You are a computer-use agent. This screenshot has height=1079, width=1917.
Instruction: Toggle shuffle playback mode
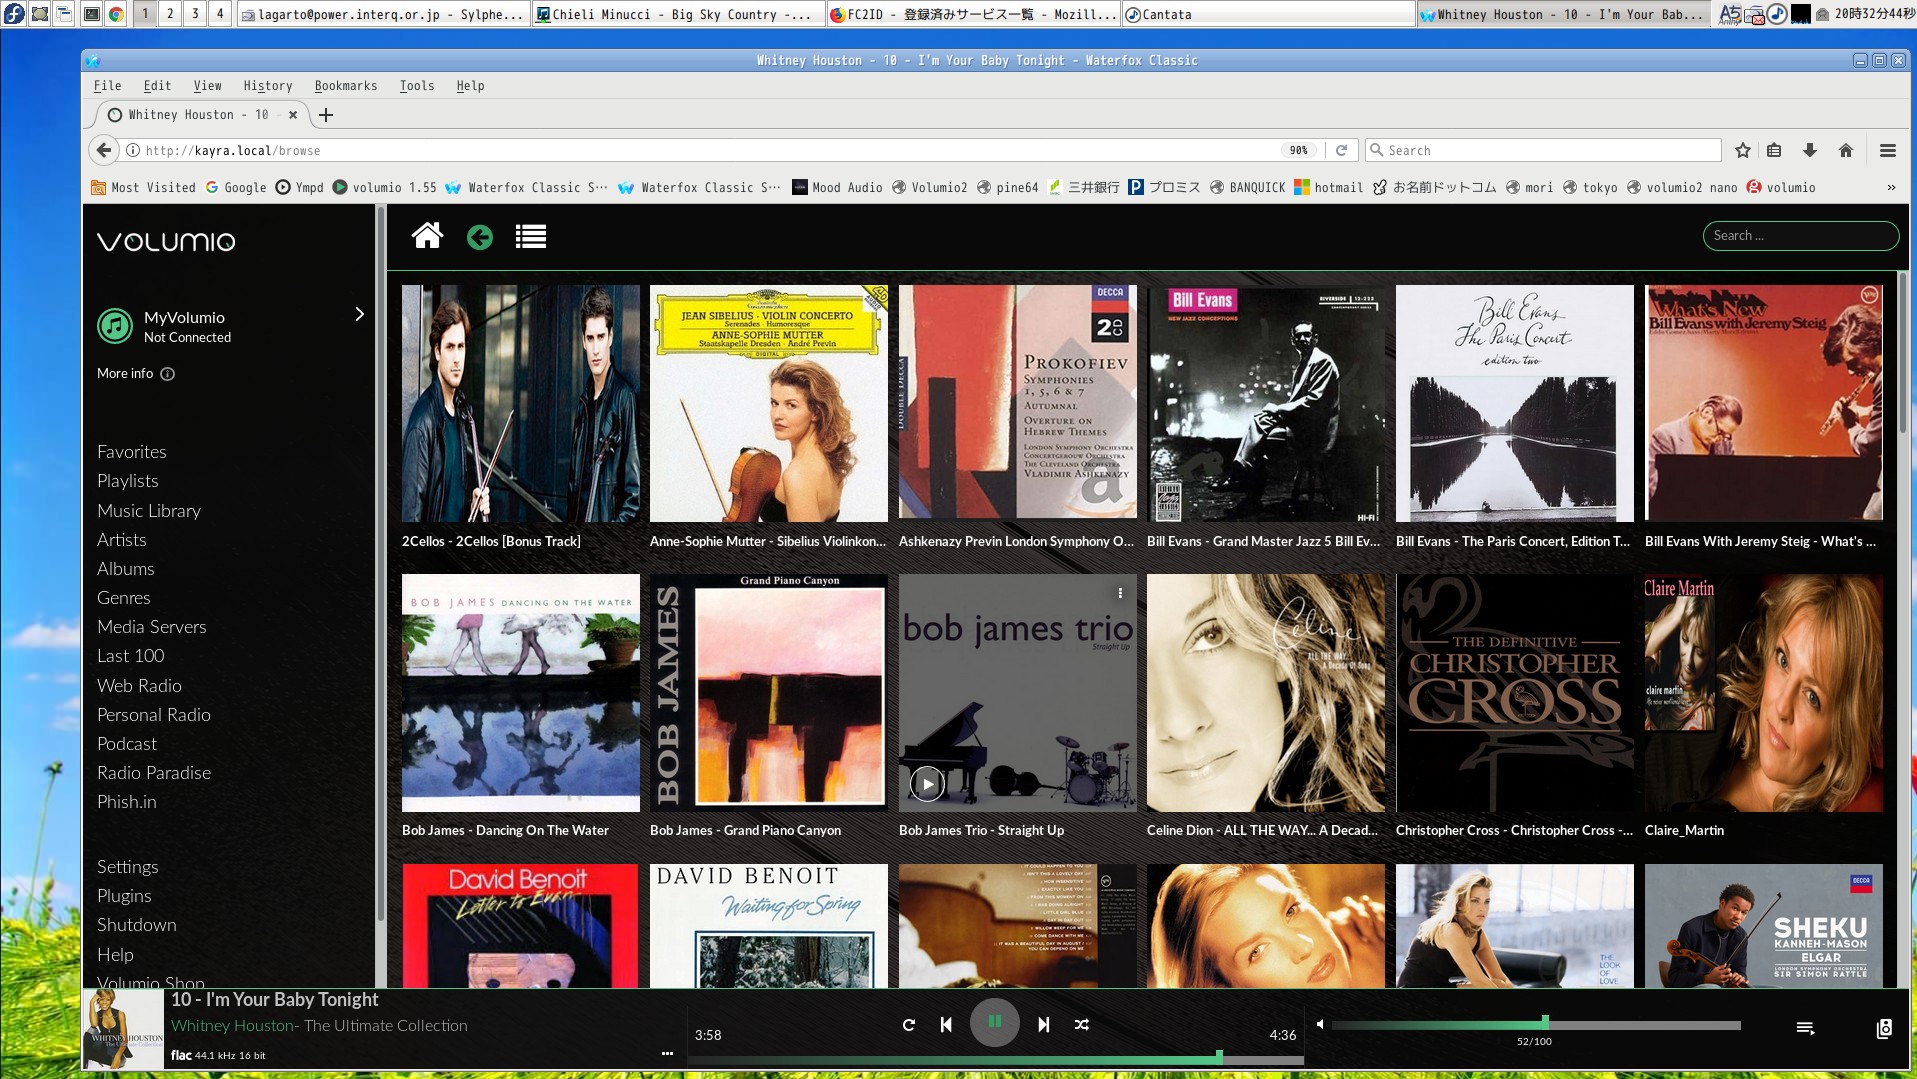pos(1081,1024)
